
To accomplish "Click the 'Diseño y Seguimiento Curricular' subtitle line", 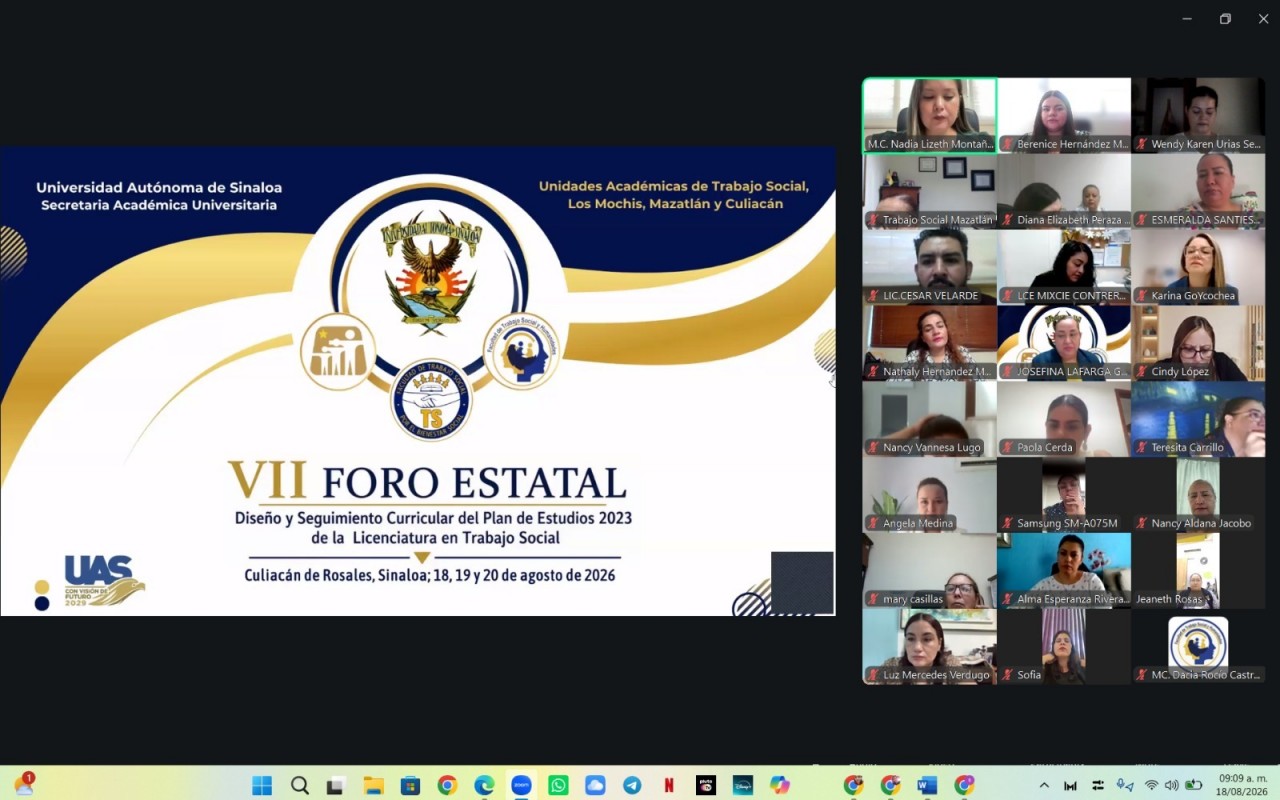I will tap(433, 518).
